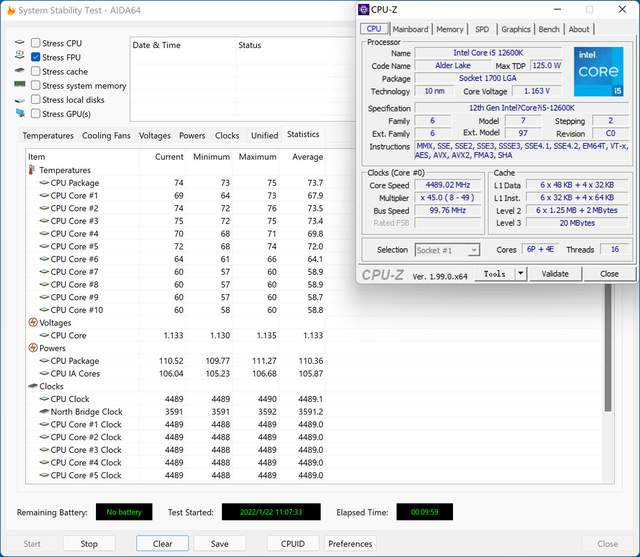Click the Clocks group icon
640x557 pixels.
click(32, 386)
